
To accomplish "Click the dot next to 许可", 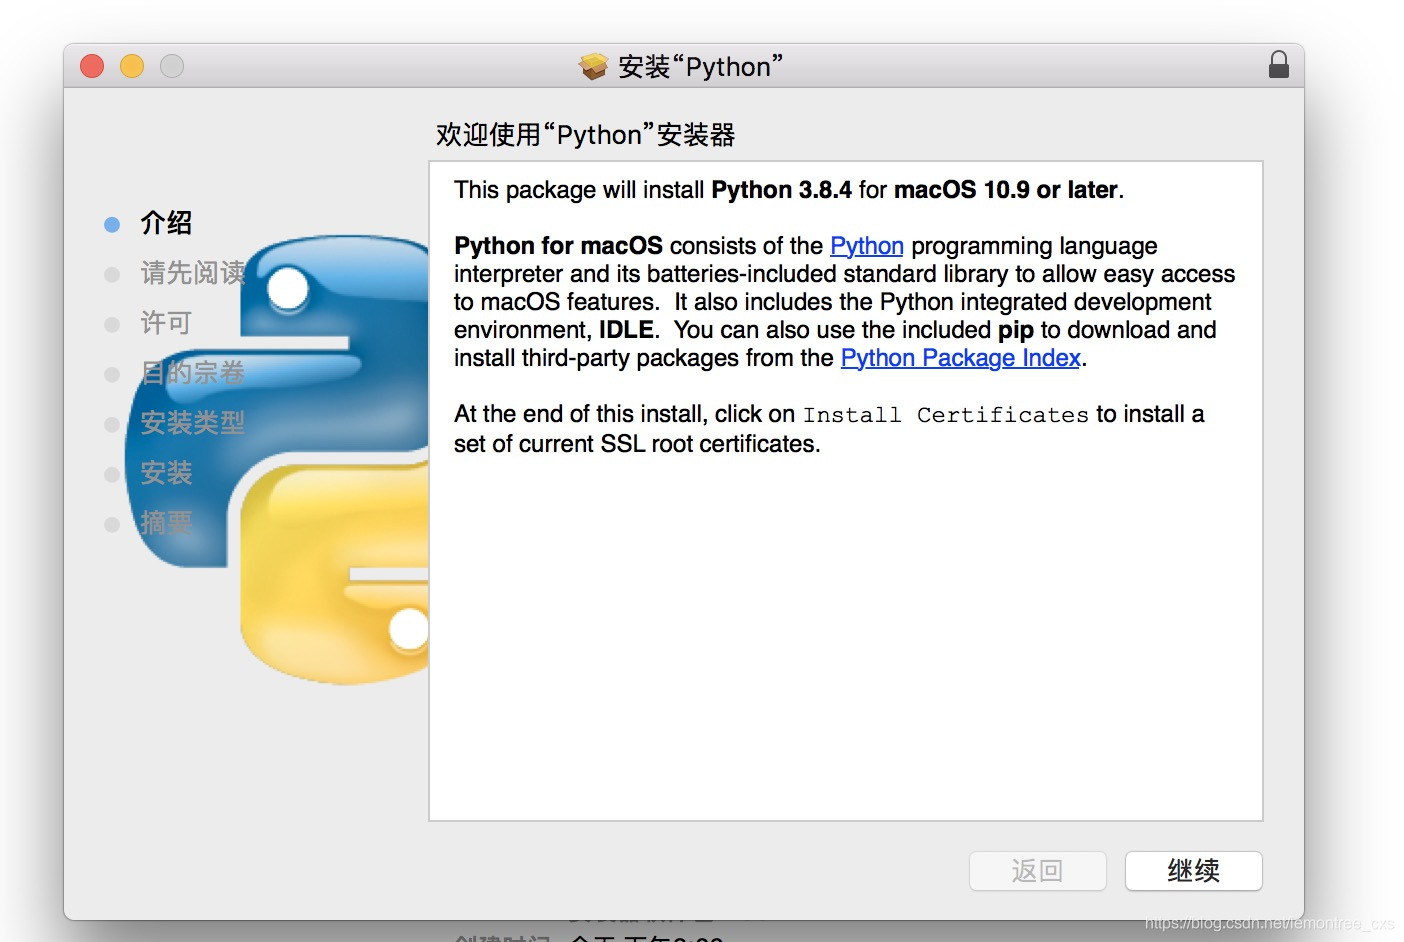I will click(111, 324).
